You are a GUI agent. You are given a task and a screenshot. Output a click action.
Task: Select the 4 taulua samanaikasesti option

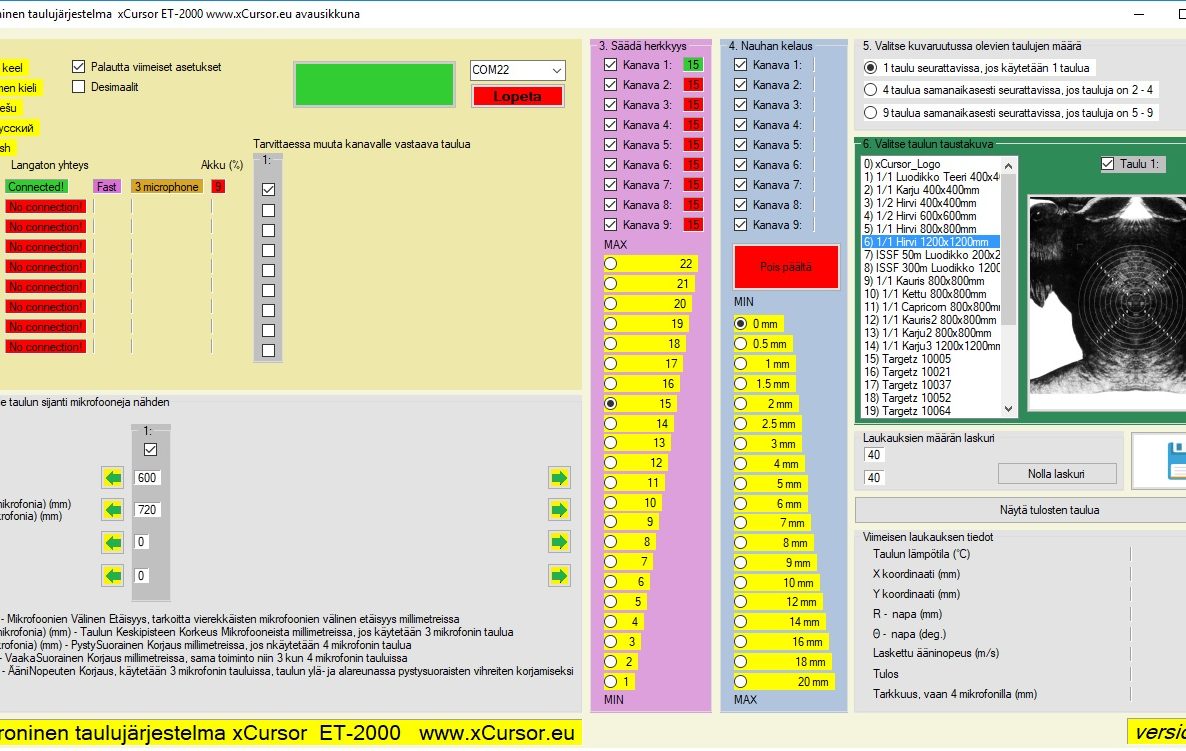[870, 90]
